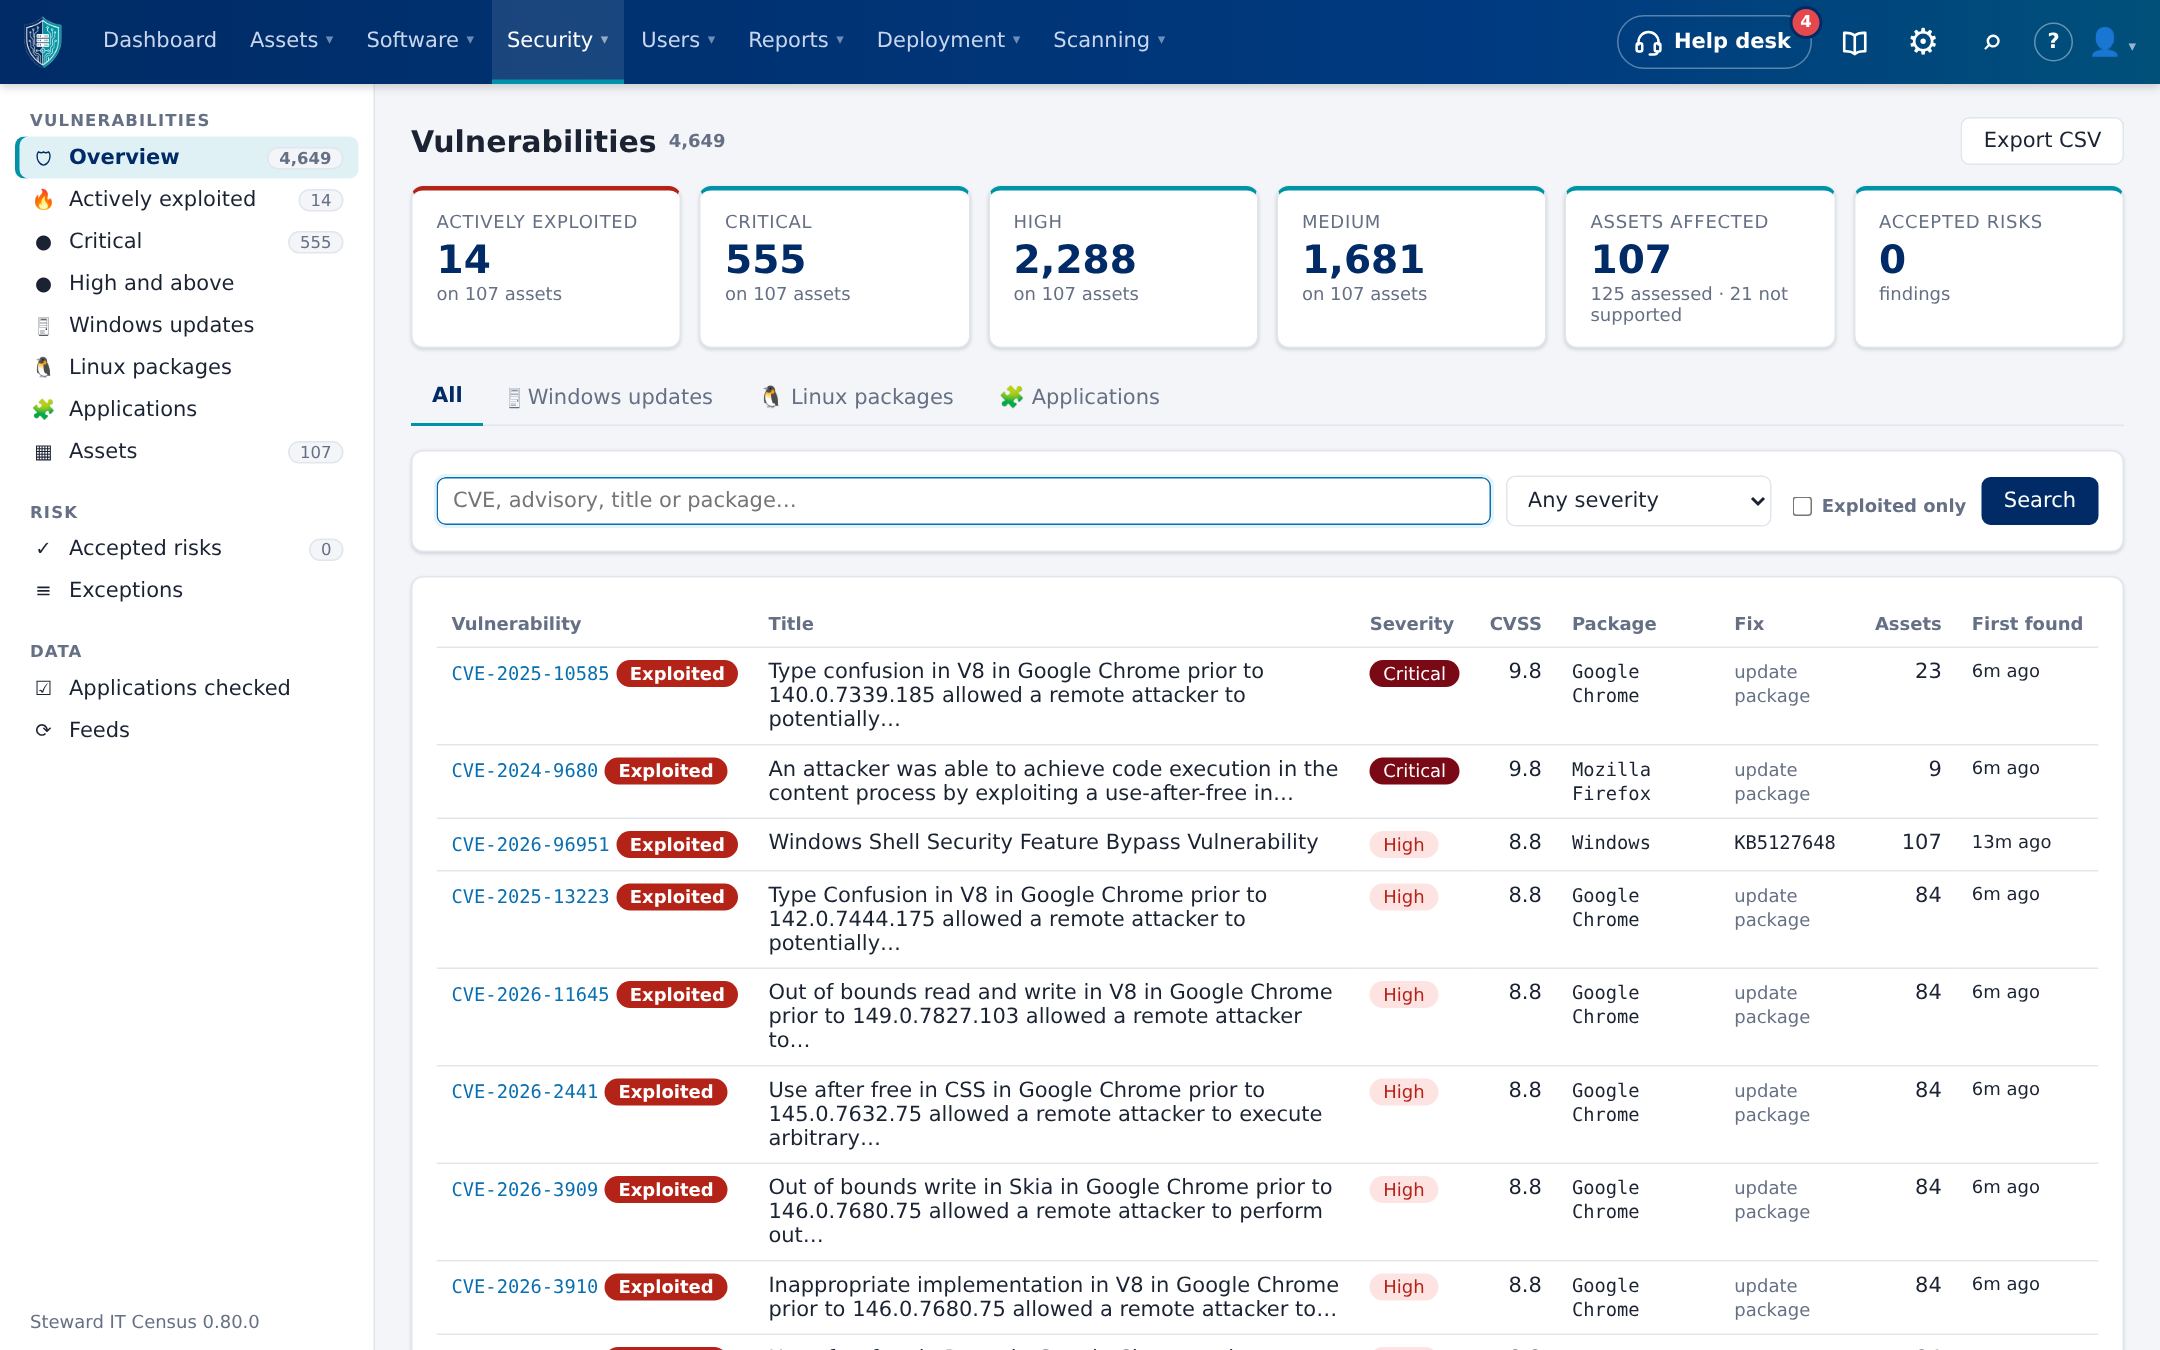Click the Export CSV button
The width and height of the screenshot is (2160, 1350).
pos(2042,140)
